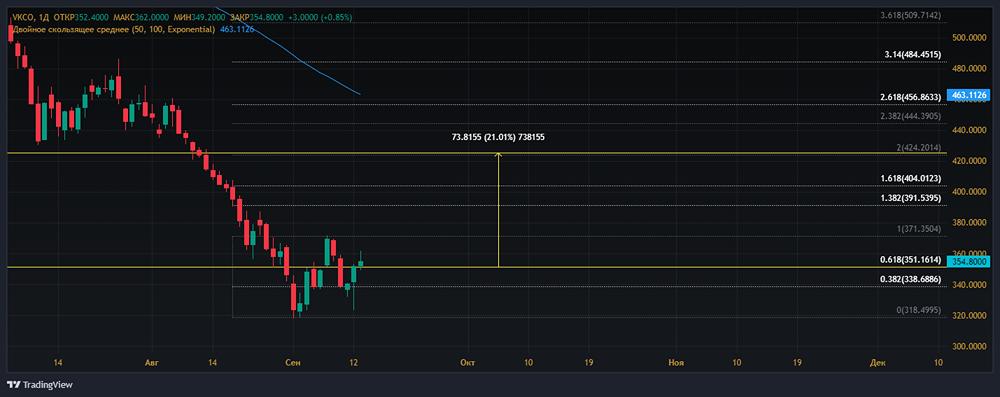
Task: Click the ЗАКР 354.8000 close value
Action: [x=256, y=17]
